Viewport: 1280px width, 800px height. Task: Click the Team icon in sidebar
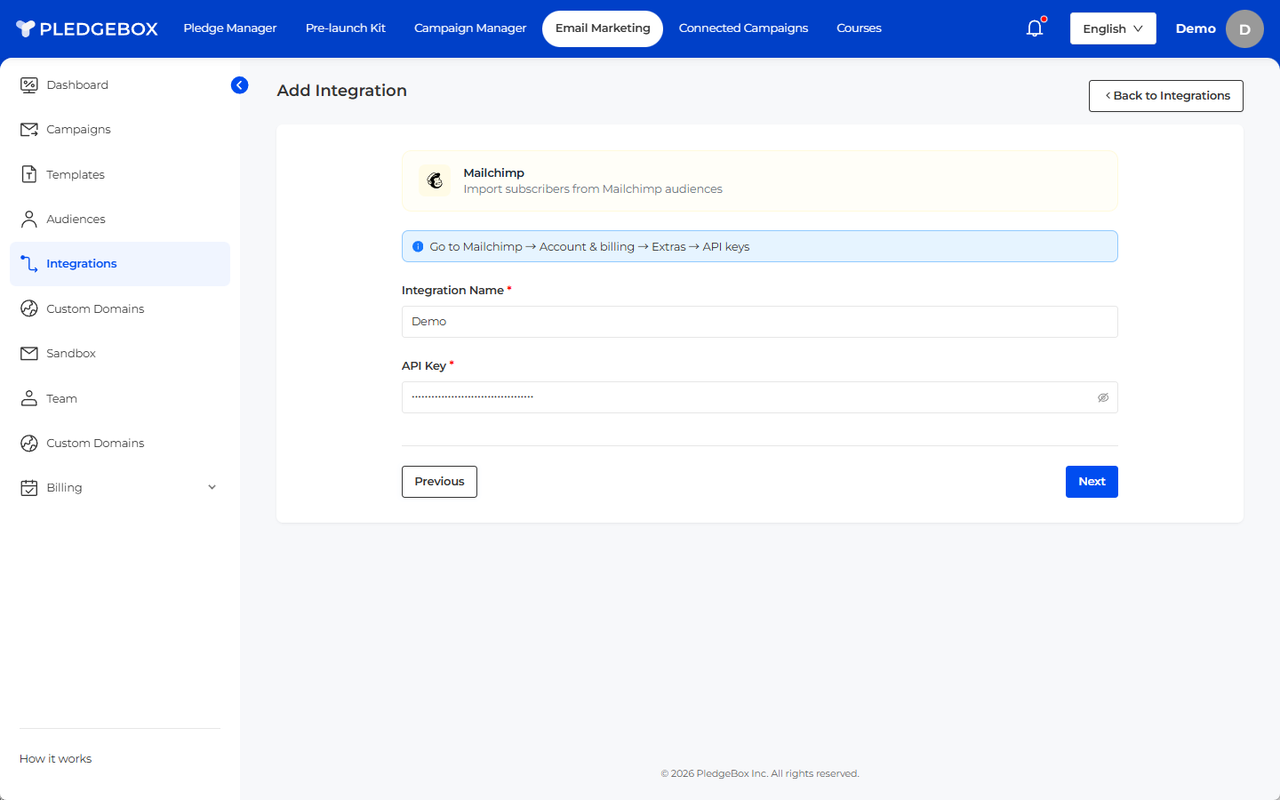pos(29,399)
